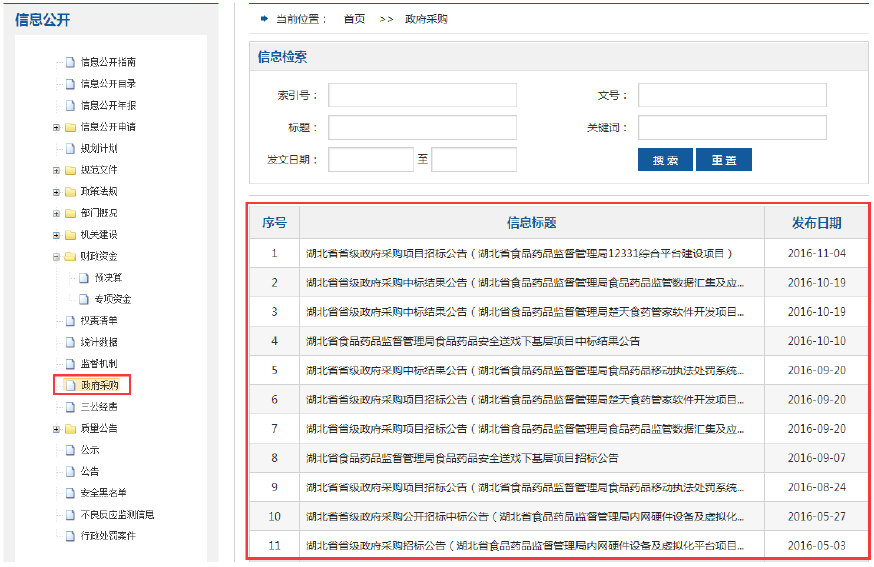Screen dimensions: 874x567
Task: Click the document icon next to 信息公开指南
Action: point(70,62)
